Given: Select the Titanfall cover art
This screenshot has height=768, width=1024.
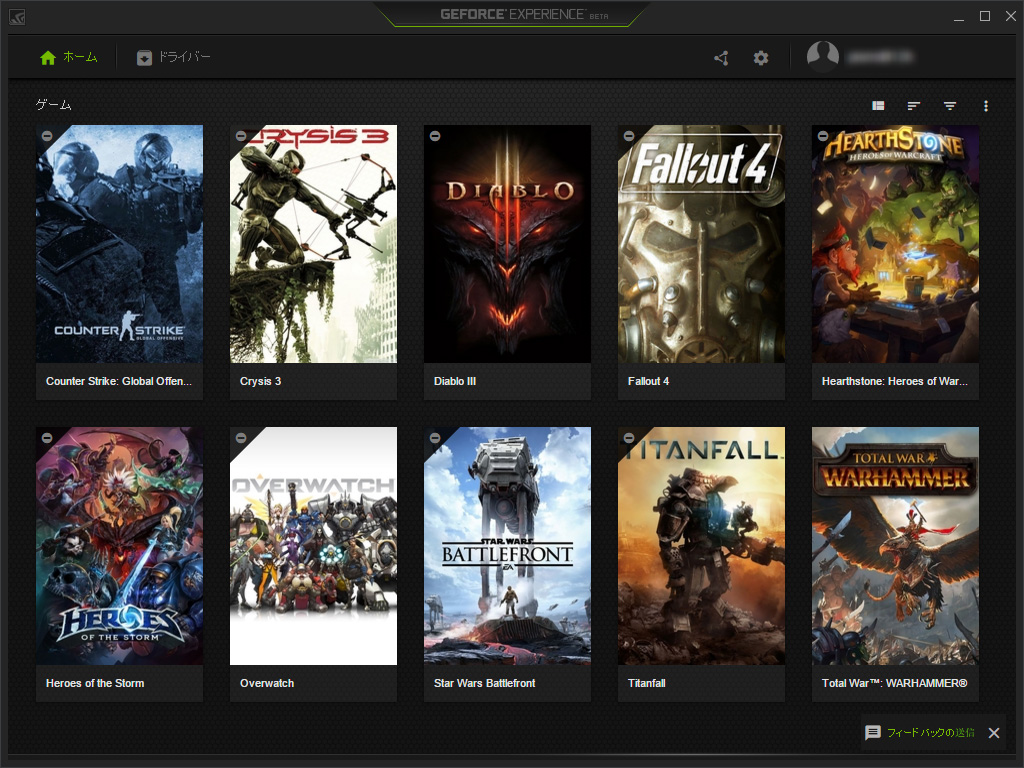Looking at the screenshot, I should [701, 546].
